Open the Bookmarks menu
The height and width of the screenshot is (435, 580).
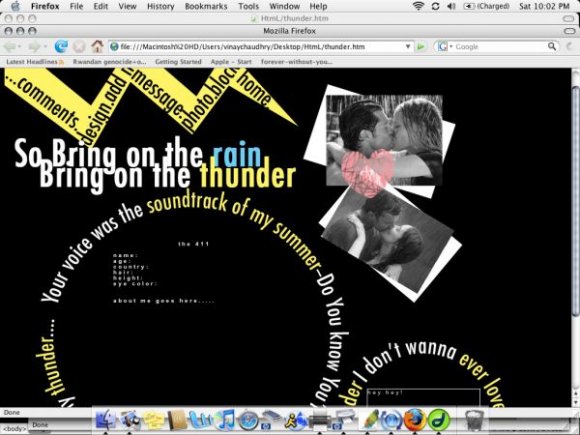[x=206, y=6]
